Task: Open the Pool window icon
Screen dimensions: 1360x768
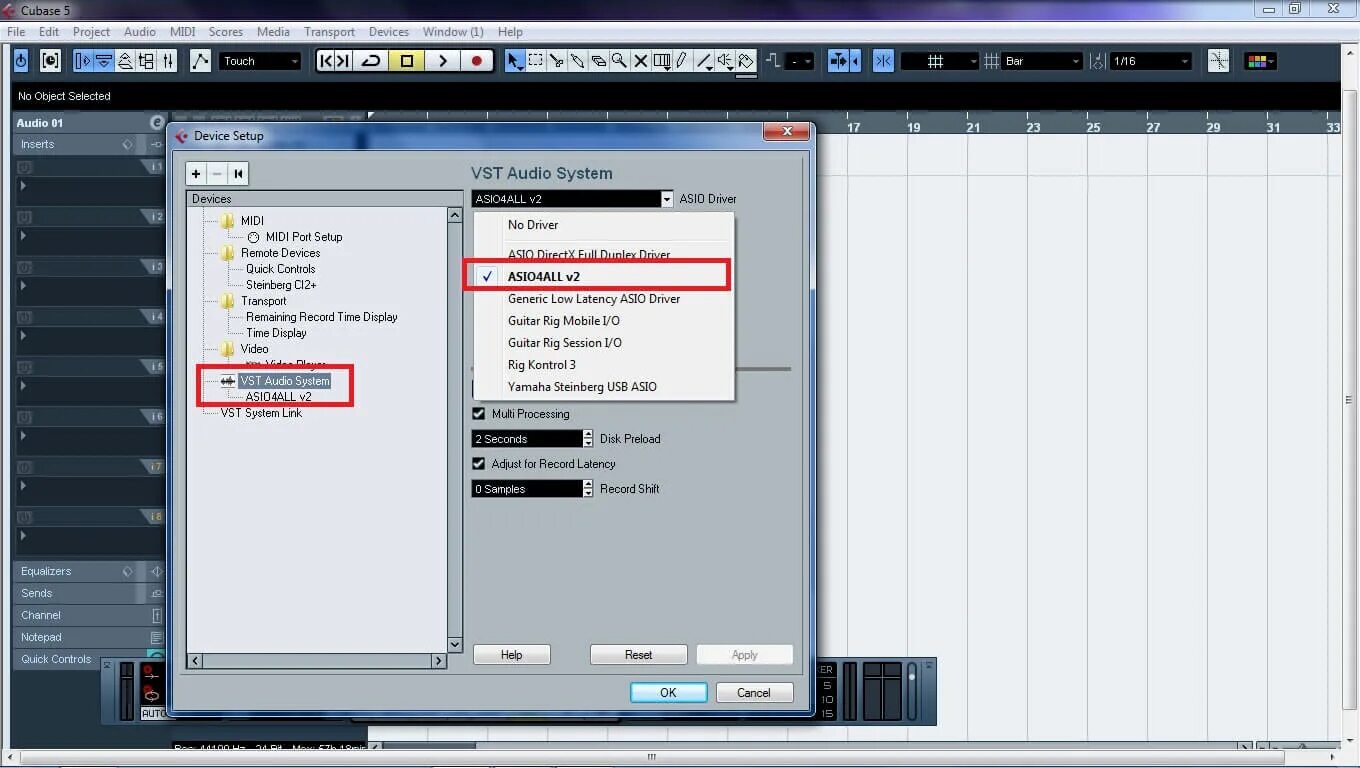Action: pyautogui.click(x=146, y=61)
